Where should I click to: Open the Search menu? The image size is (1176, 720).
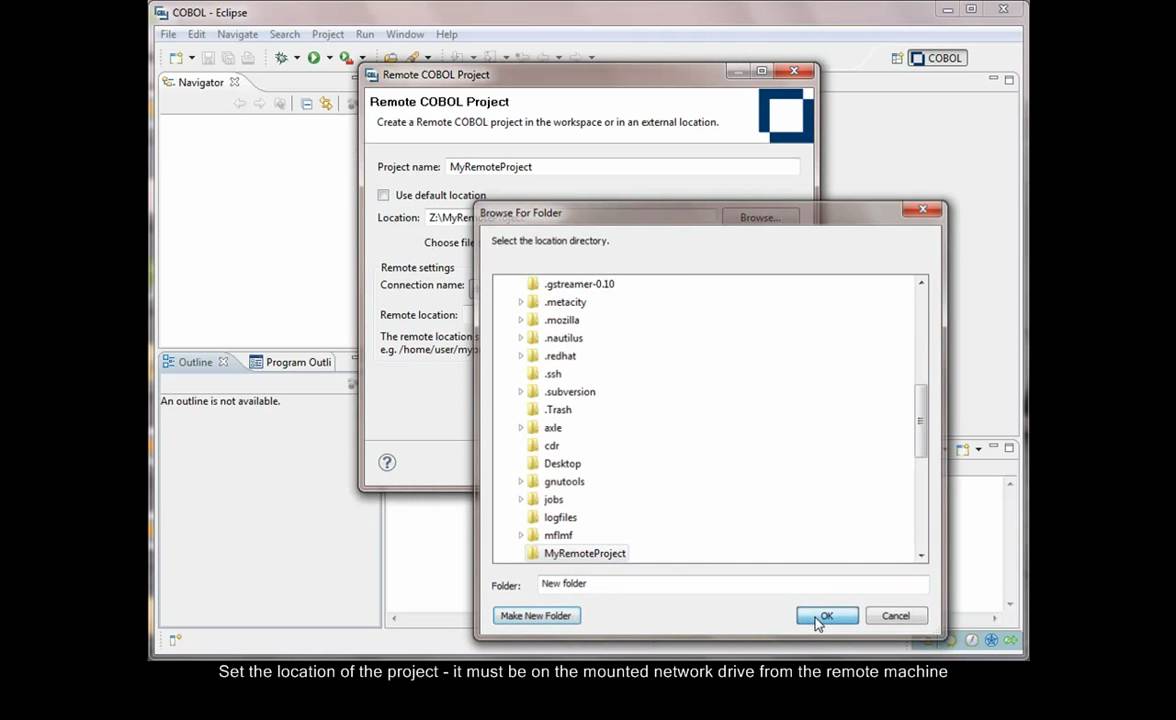tap(284, 34)
